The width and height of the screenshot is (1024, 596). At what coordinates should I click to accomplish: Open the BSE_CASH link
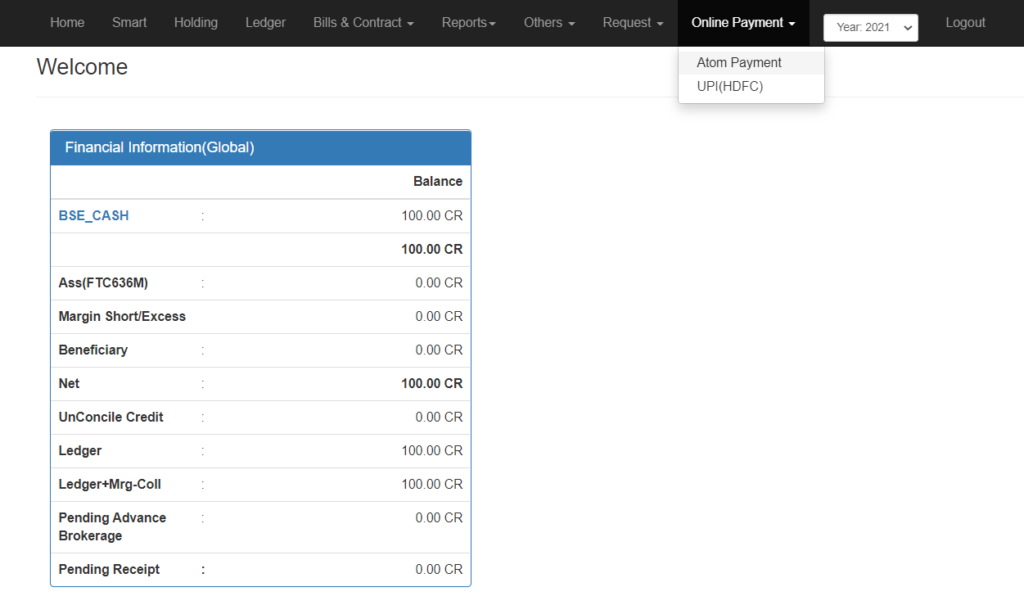93,215
